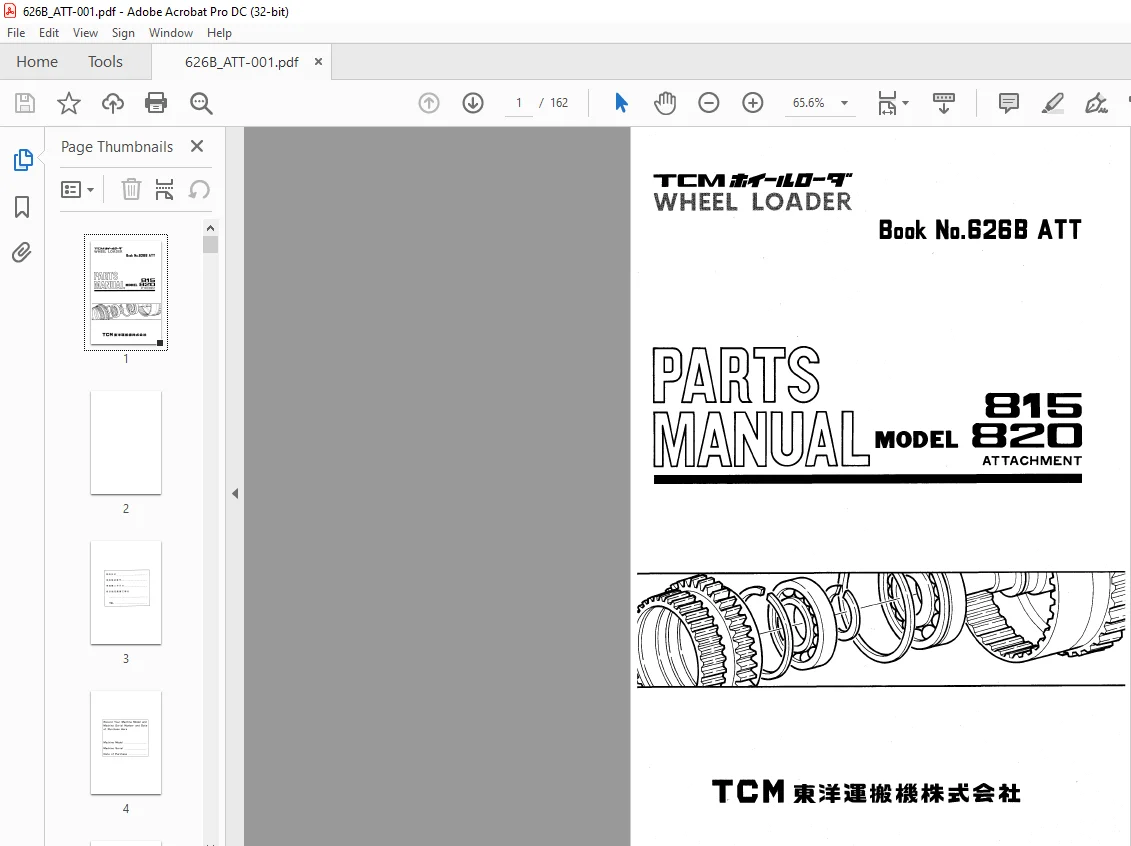Image resolution: width=1131 pixels, height=846 pixels.
Task: Select the Highlight text pen tool
Action: point(1052,103)
